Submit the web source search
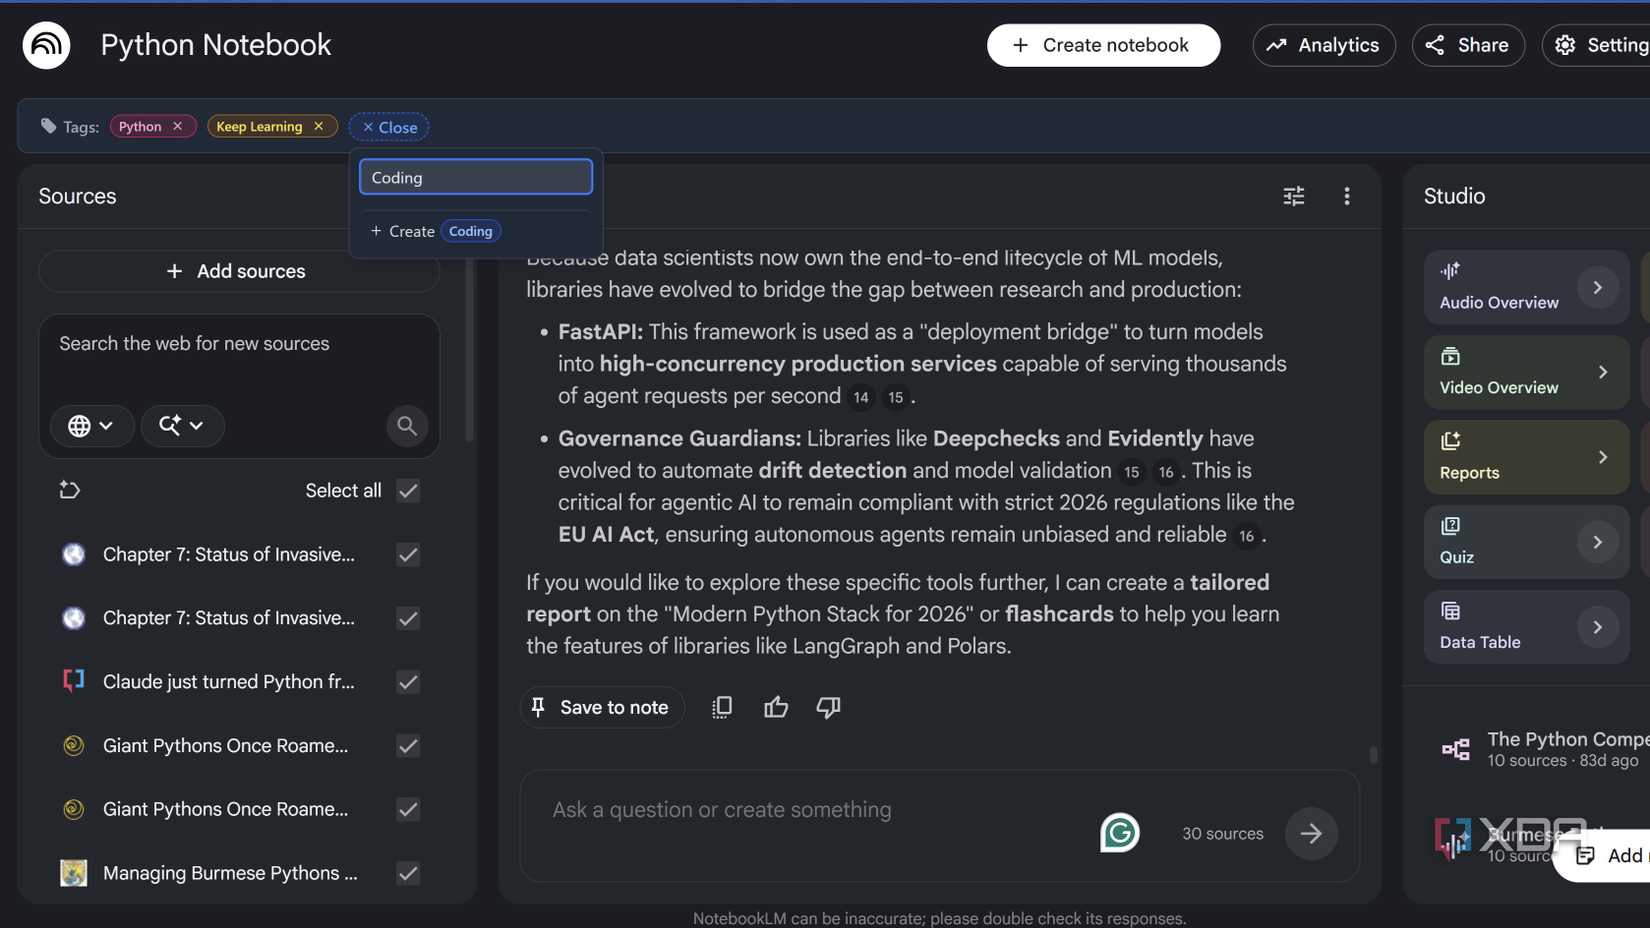1650x928 pixels. (407, 426)
